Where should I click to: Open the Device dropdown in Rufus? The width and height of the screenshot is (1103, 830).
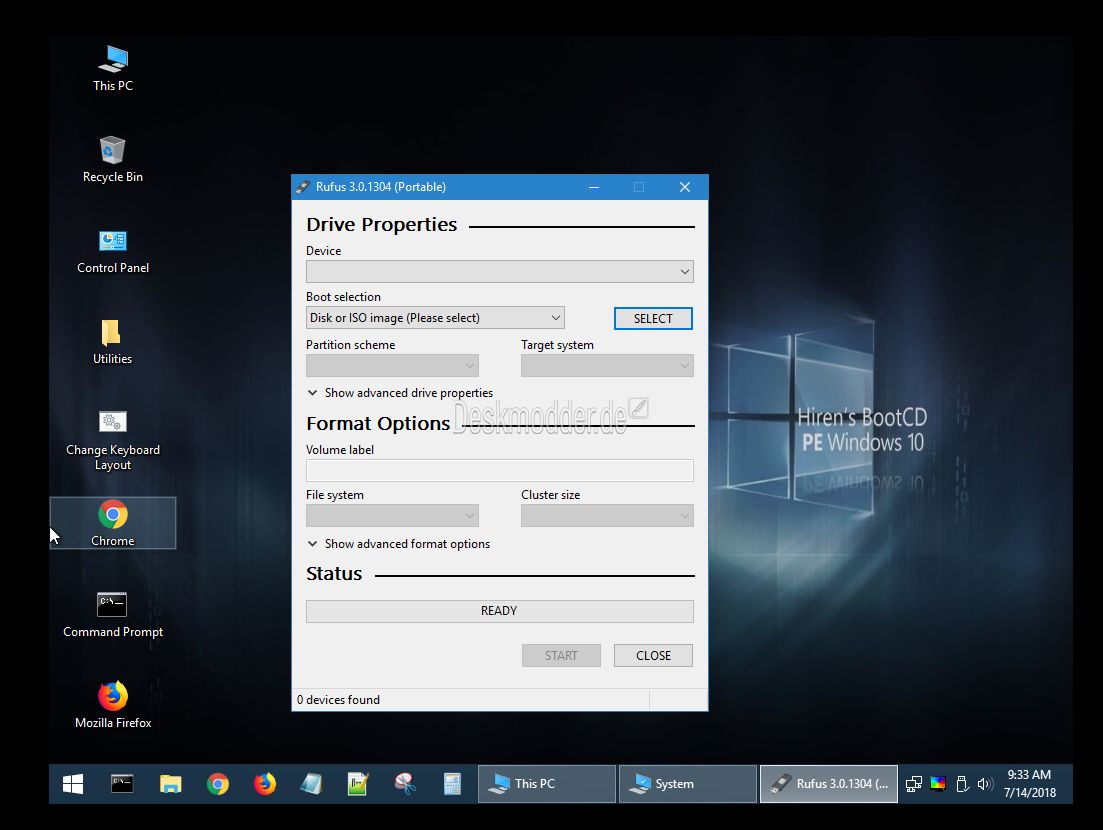[x=499, y=272]
